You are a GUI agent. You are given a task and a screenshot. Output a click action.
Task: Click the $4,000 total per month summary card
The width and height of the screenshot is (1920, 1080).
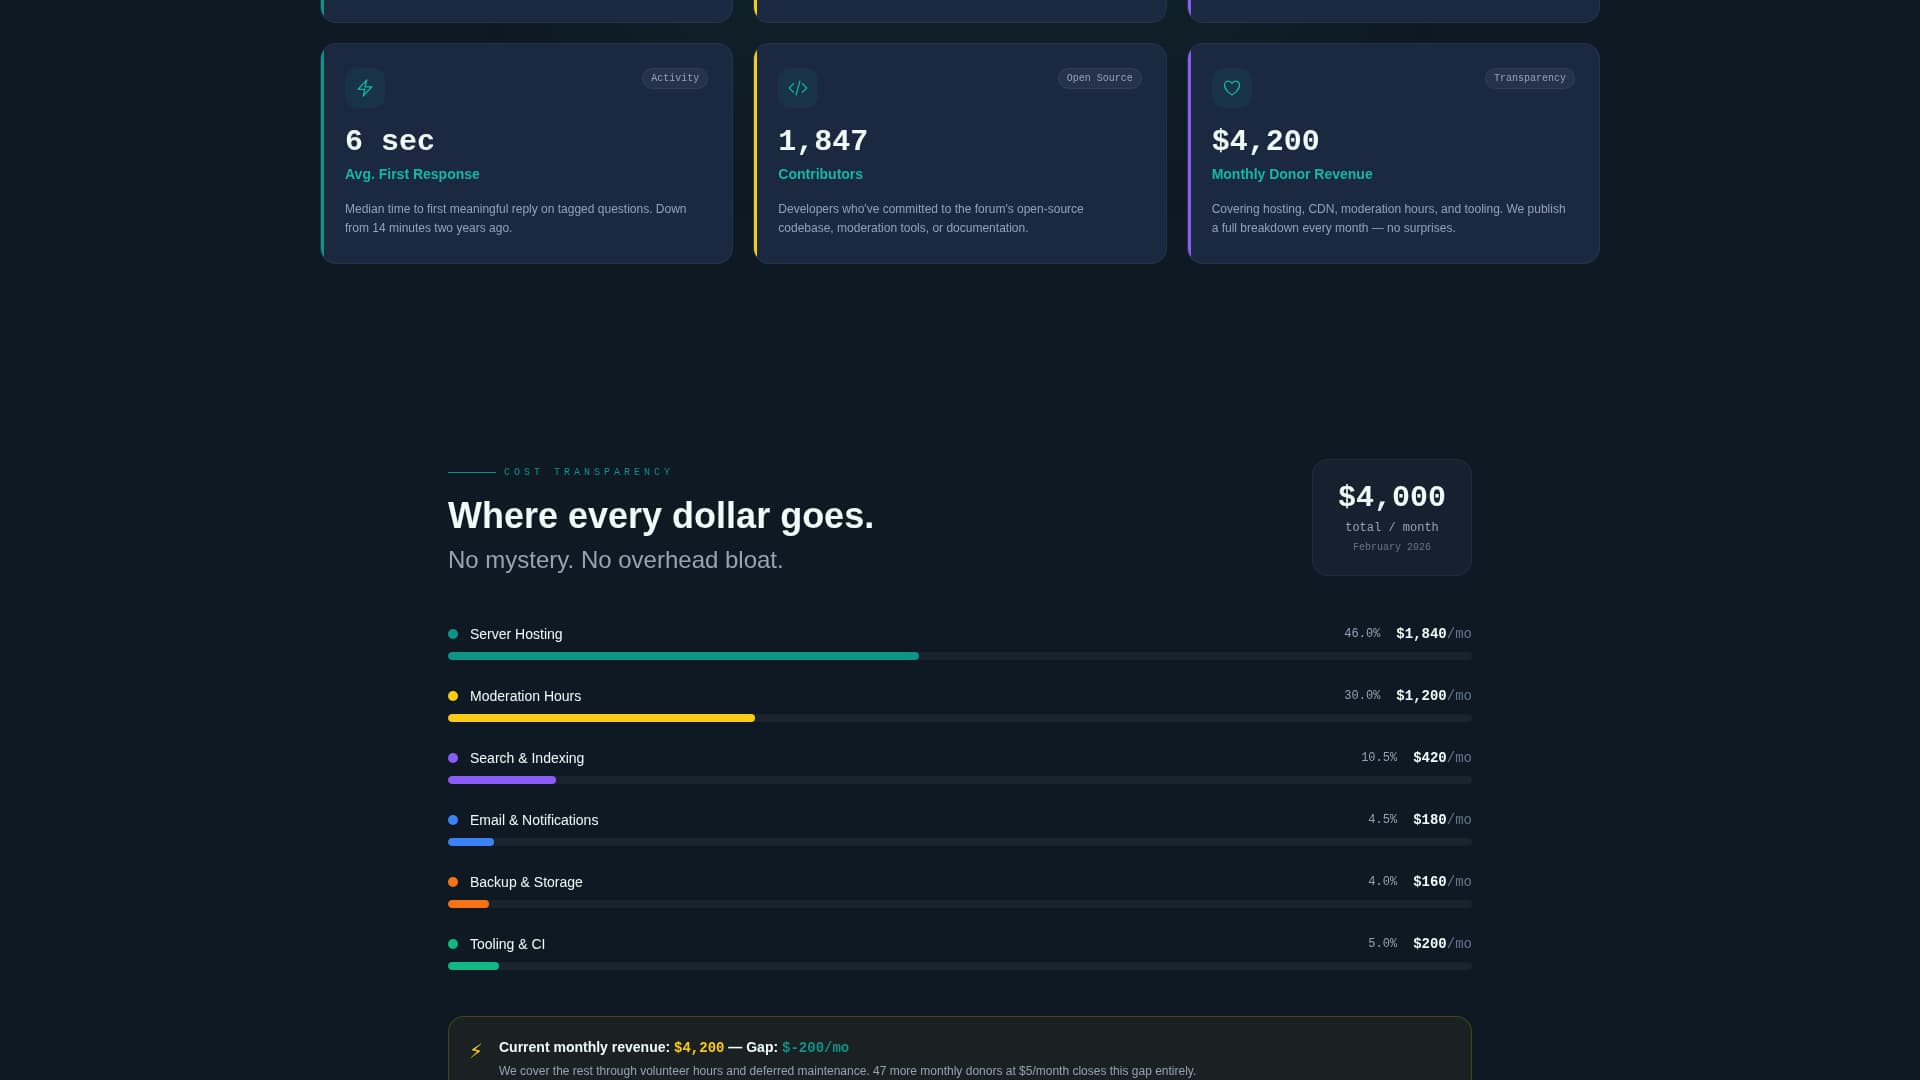pyautogui.click(x=1391, y=516)
